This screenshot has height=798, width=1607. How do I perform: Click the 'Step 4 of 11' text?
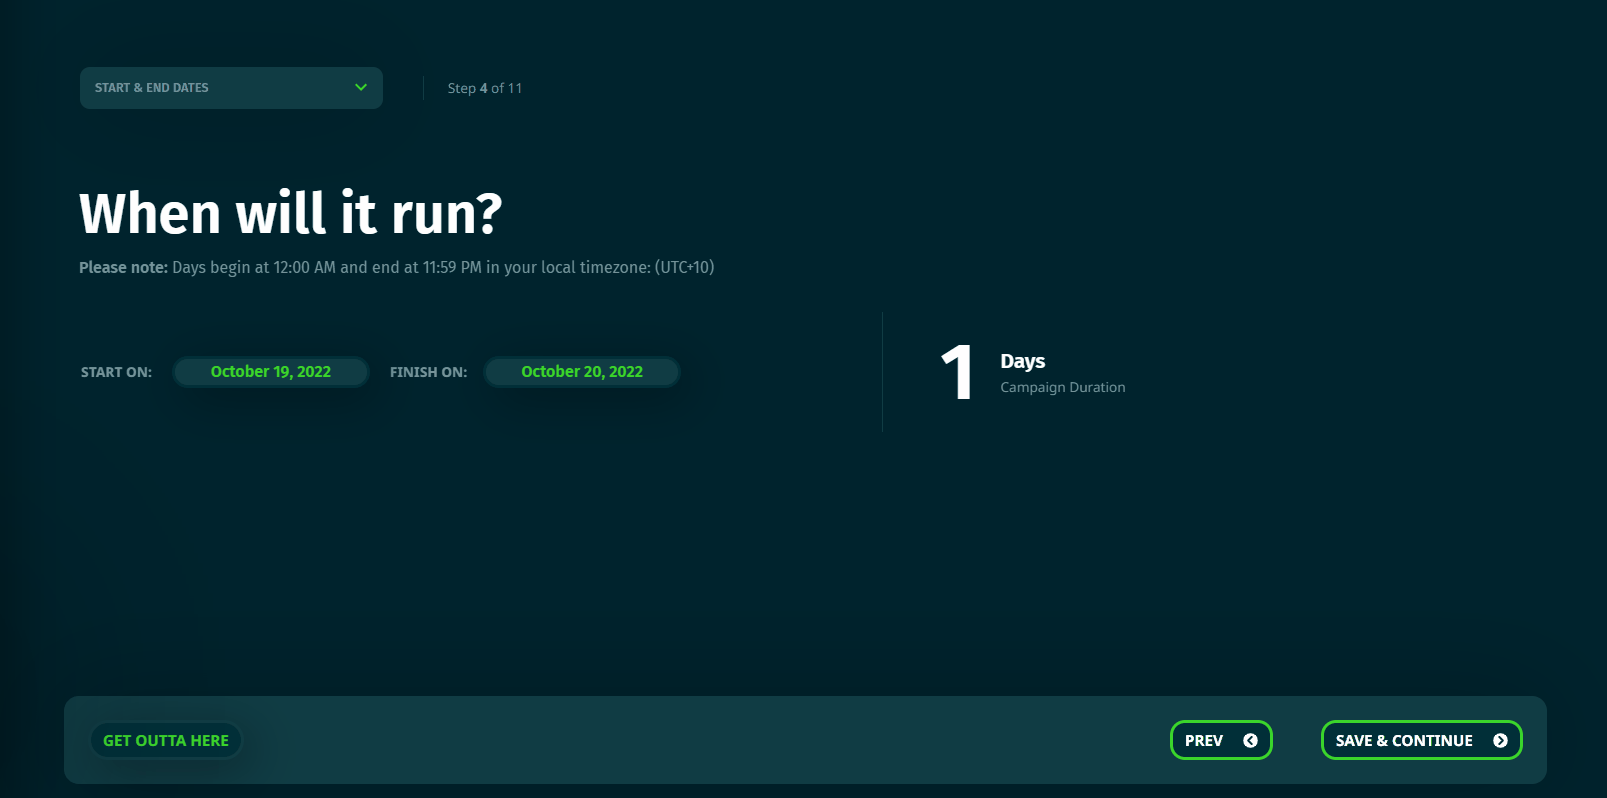click(x=485, y=88)
